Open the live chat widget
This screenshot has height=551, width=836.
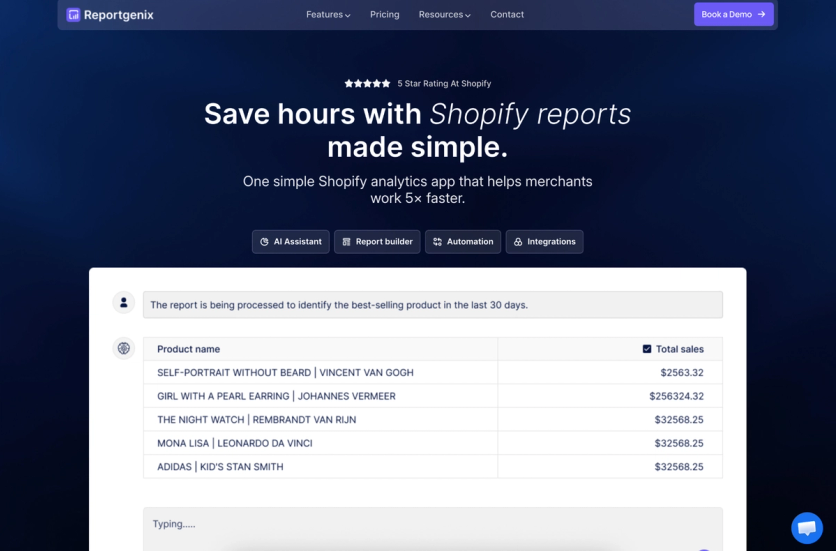[x=807, y=528]
